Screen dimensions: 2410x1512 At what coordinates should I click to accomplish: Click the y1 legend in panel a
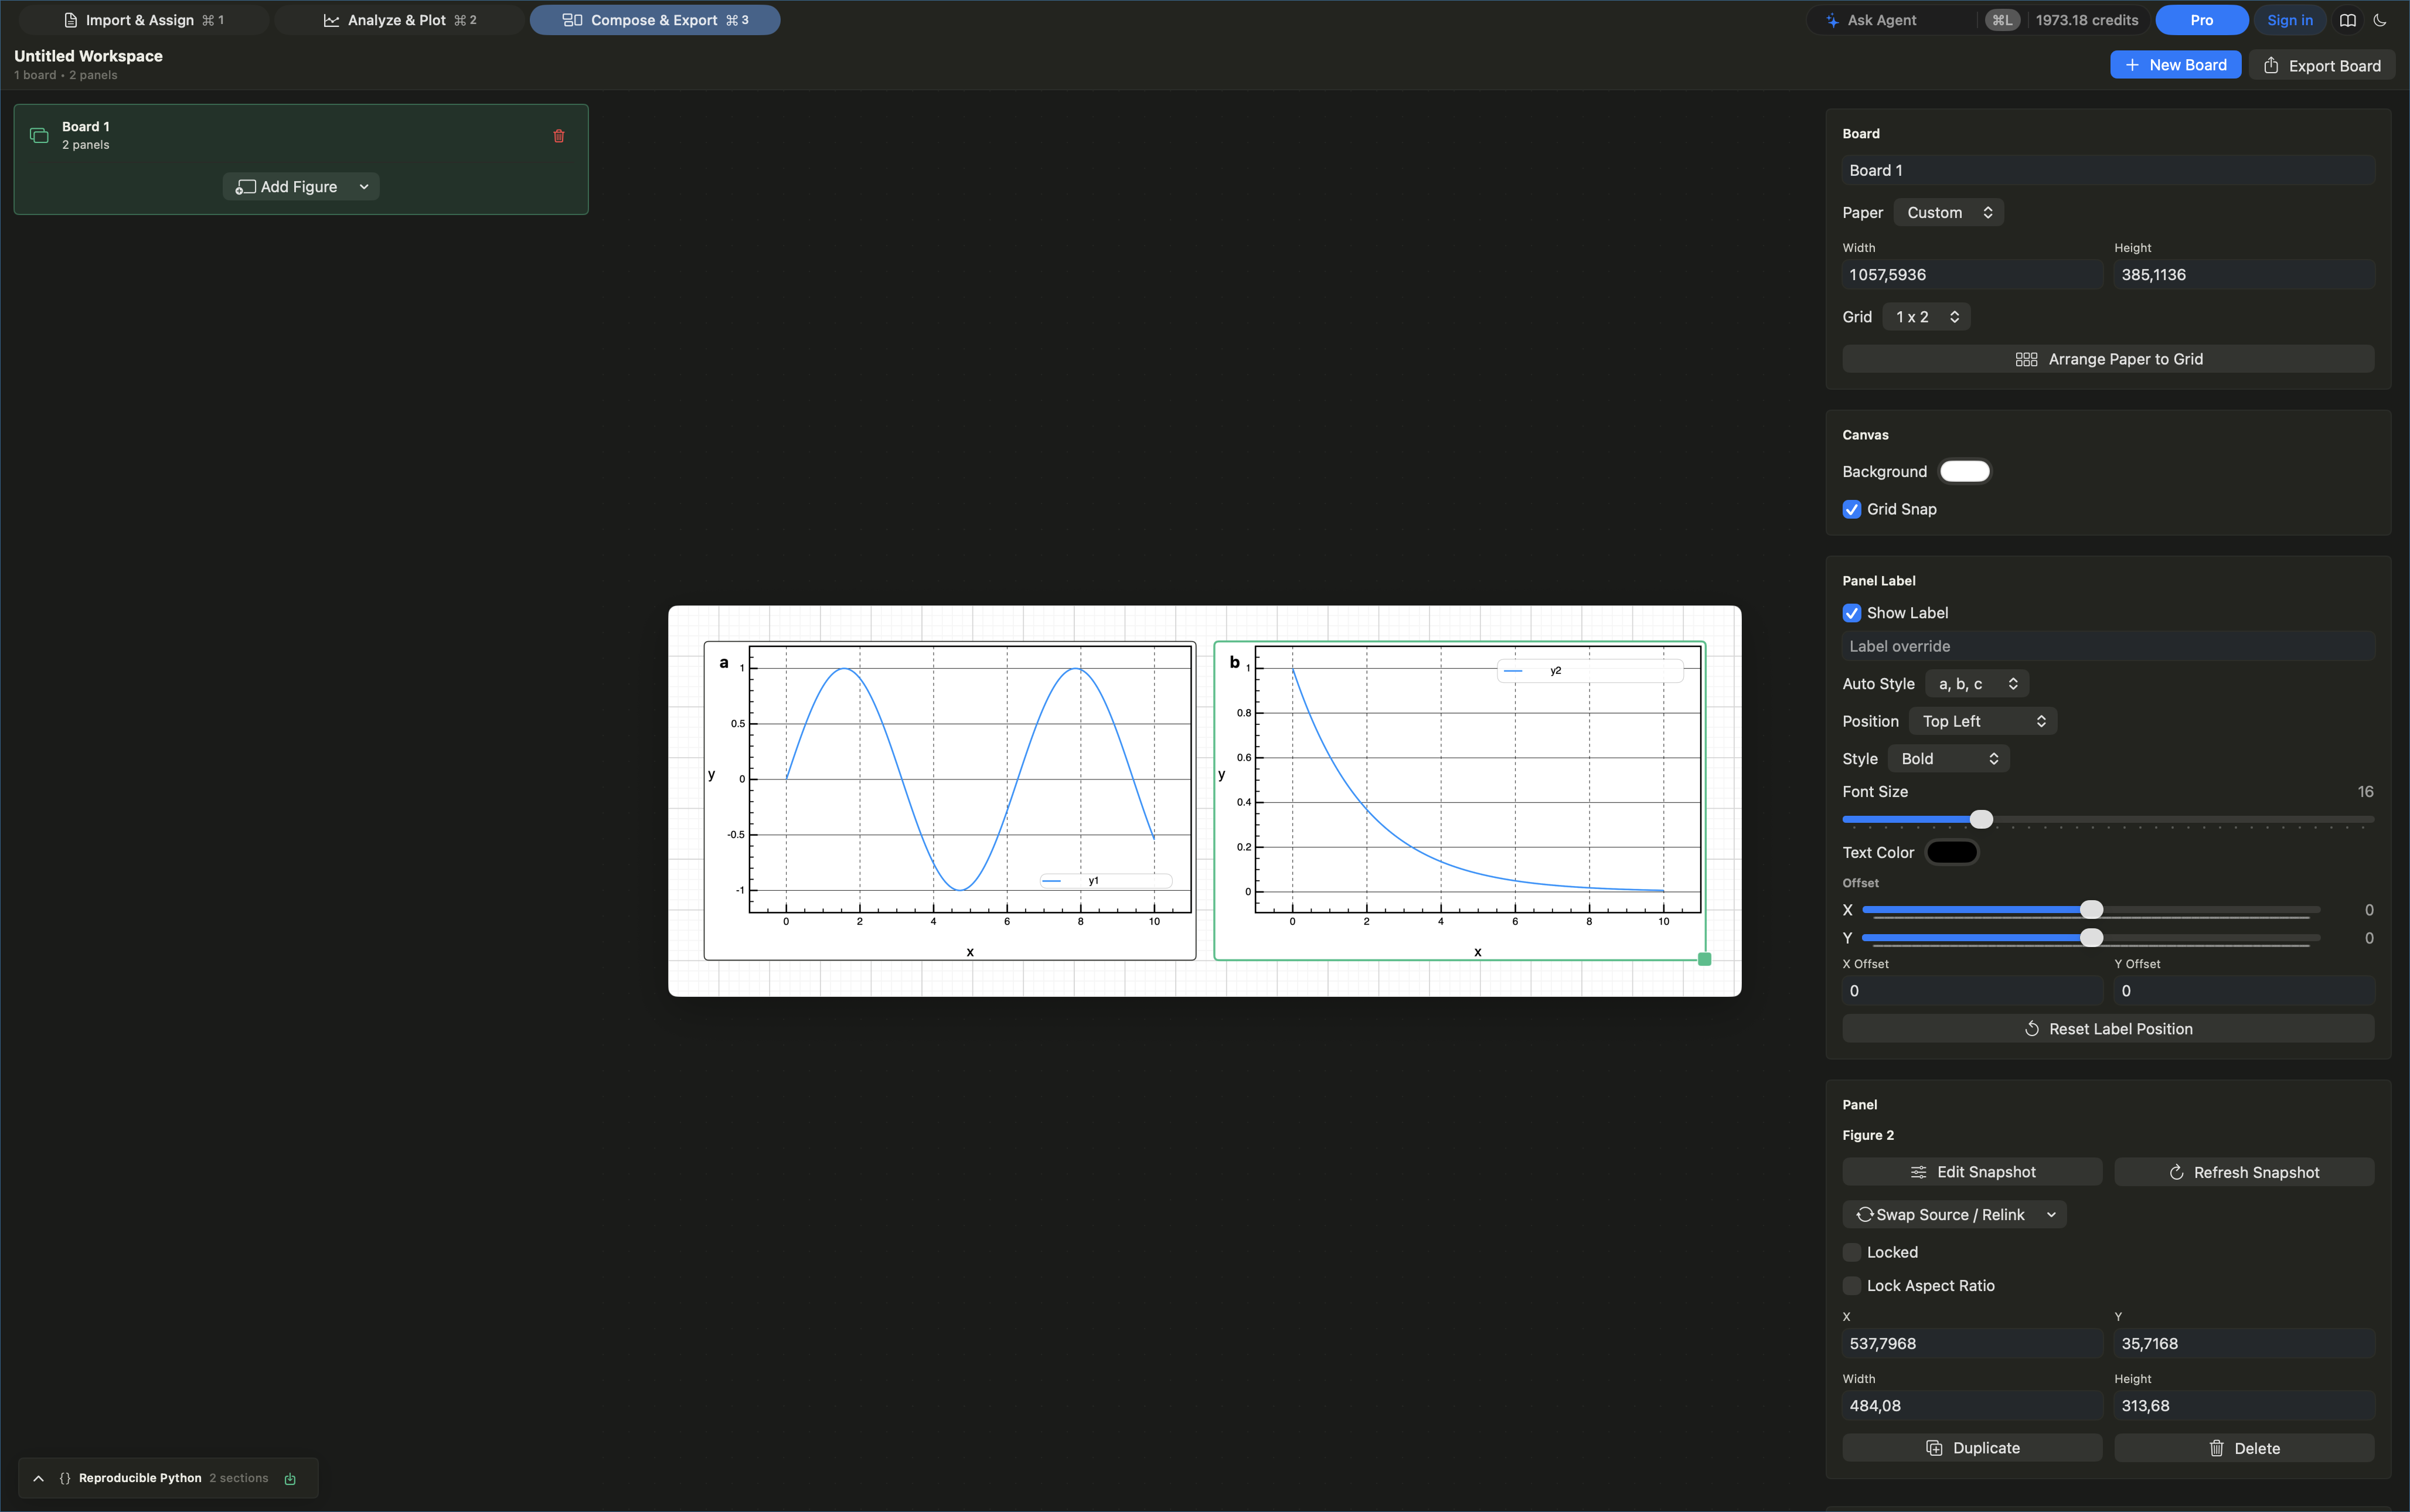[x=1106, y=881]
